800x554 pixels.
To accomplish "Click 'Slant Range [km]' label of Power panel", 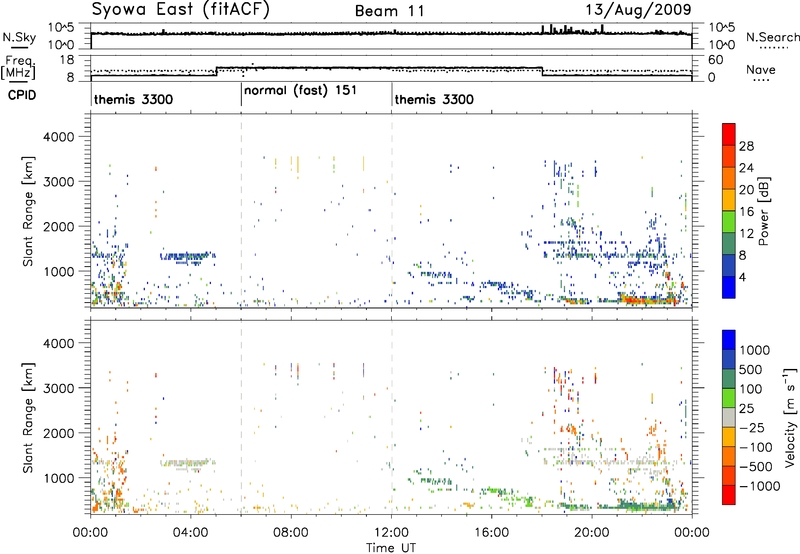I will pos(28,211).
